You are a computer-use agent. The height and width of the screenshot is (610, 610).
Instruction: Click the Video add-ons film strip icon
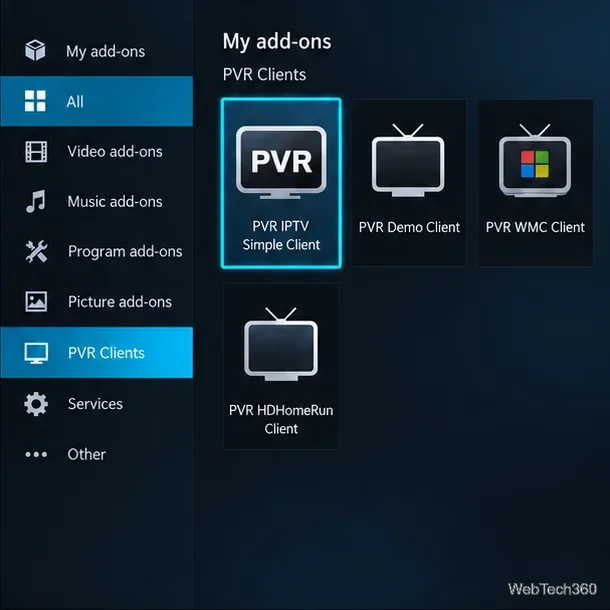(x=36, y=151)
